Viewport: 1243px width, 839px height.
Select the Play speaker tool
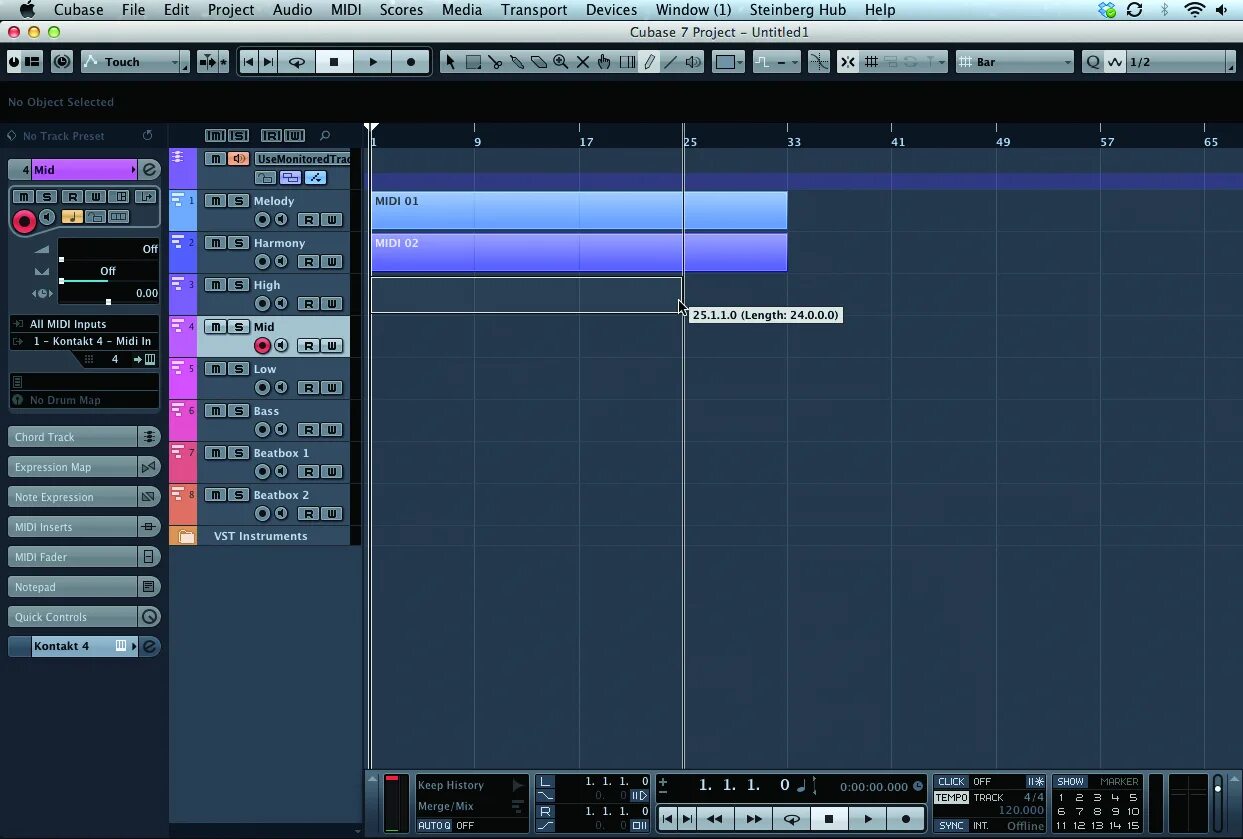coord(693,62)
